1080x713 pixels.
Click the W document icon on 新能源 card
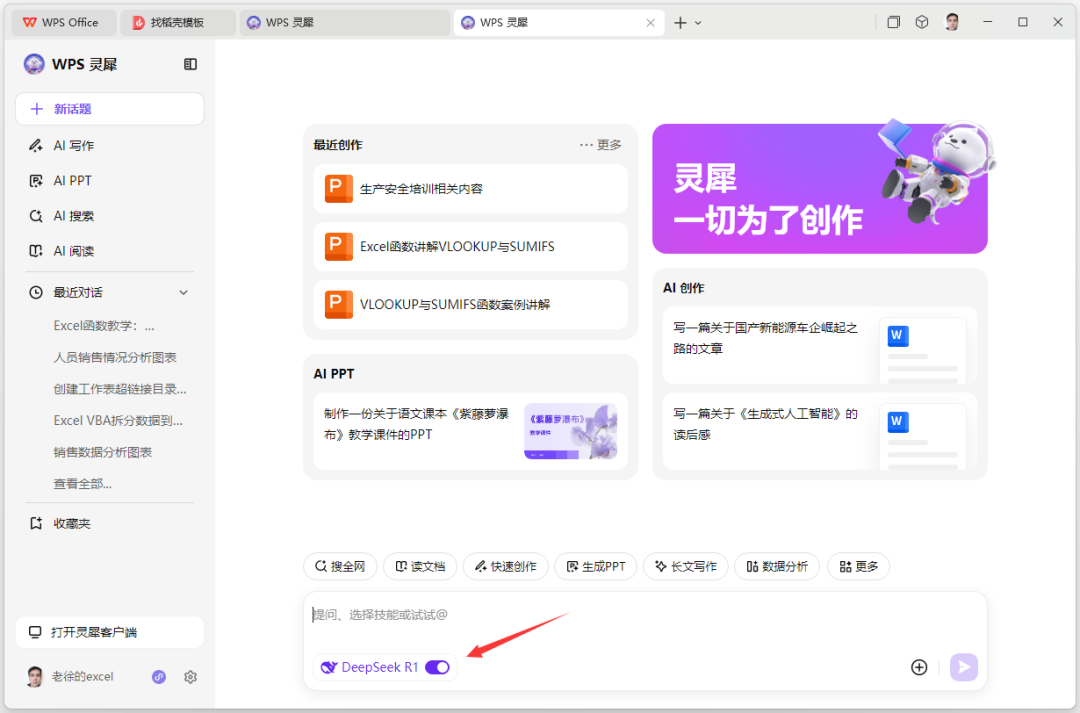(897, 335)
